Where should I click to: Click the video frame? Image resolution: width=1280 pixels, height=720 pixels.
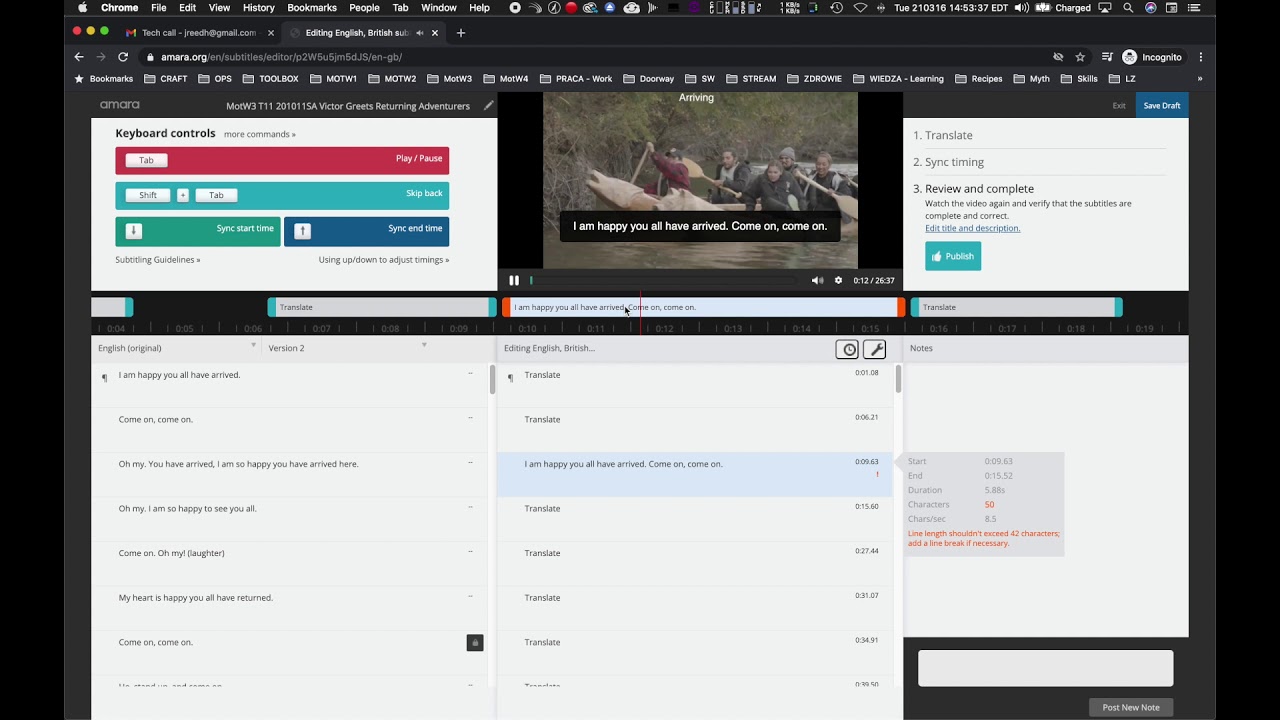(x=700, y=180)
